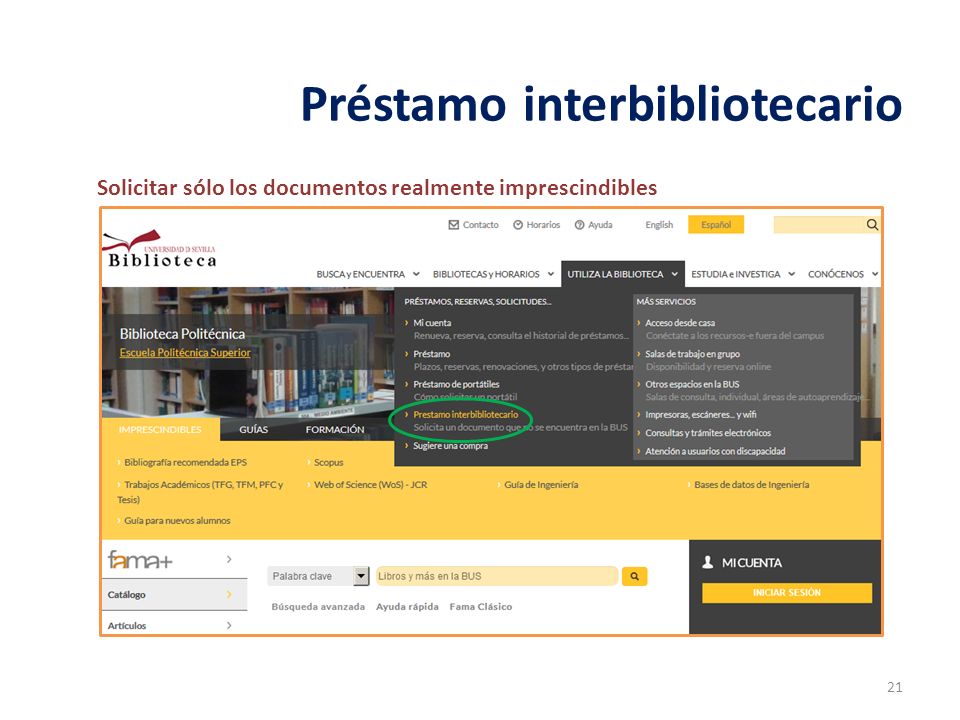Open Bibliografía recomendada EPS link

click(186, 462)
